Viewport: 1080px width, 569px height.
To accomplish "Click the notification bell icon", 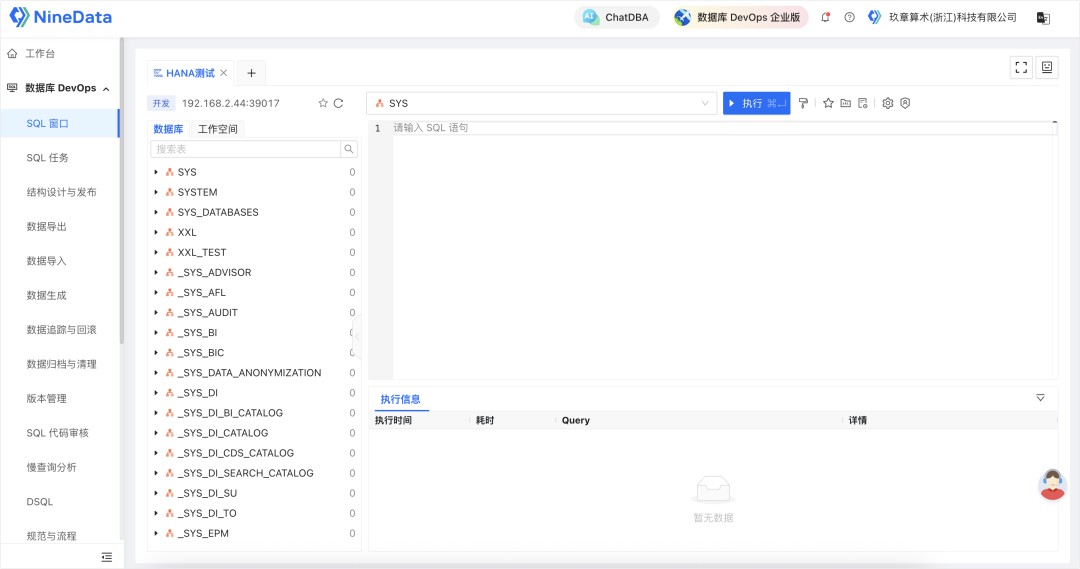I will (825, 17).
